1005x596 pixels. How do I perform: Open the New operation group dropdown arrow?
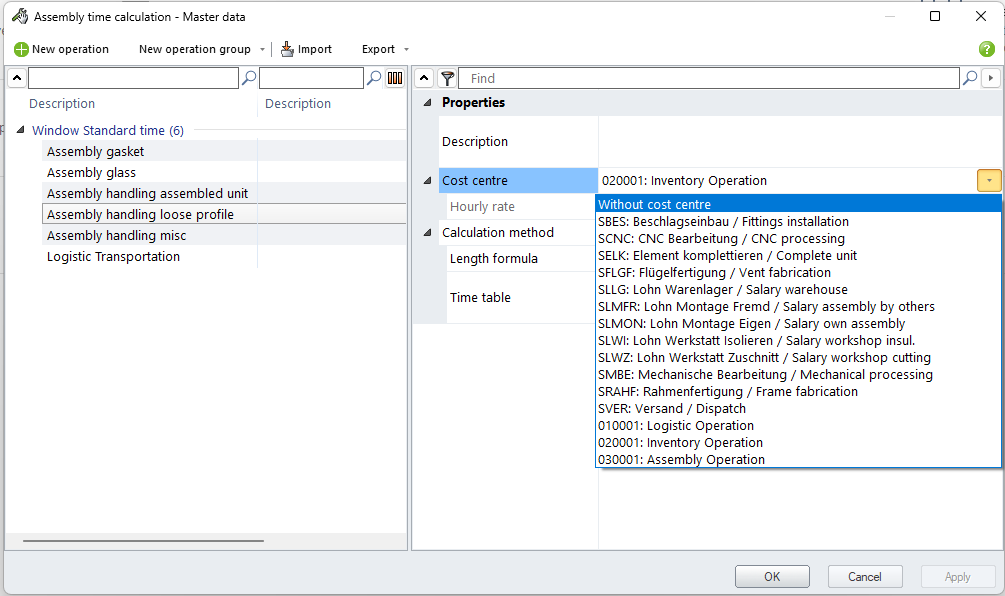(x=262, y=49)
